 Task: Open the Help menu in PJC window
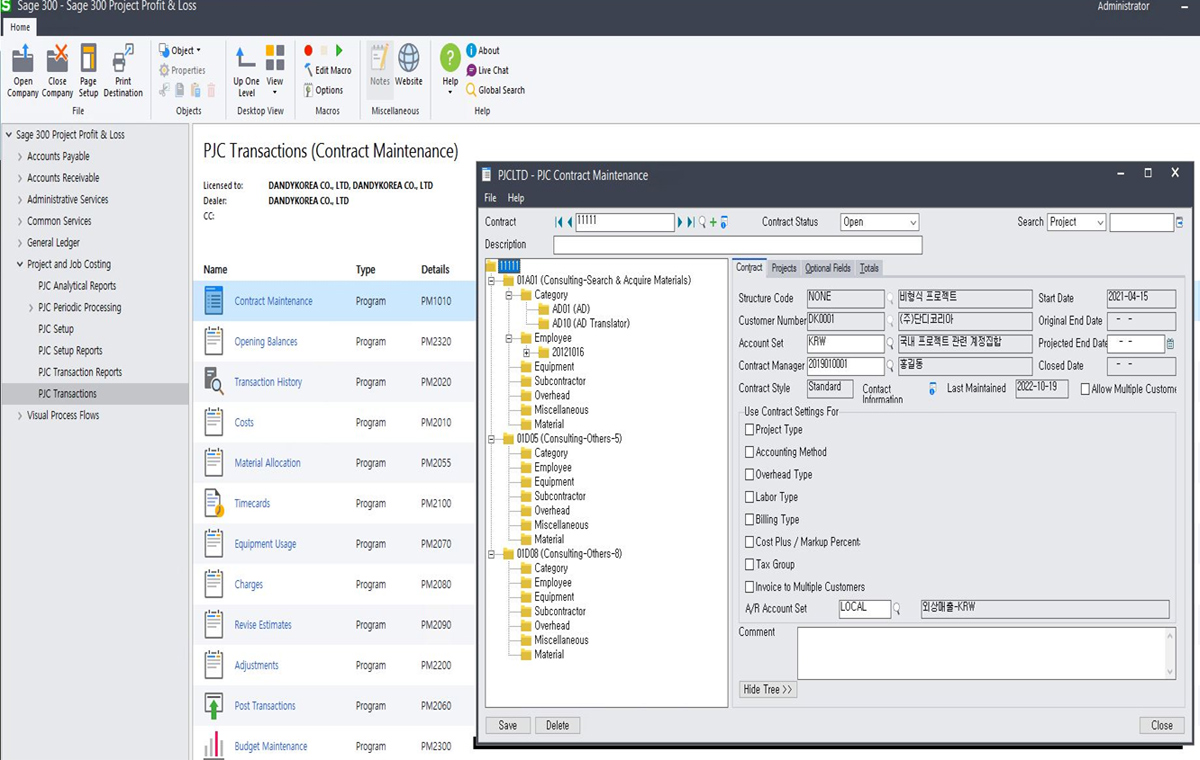click(515, 198)
